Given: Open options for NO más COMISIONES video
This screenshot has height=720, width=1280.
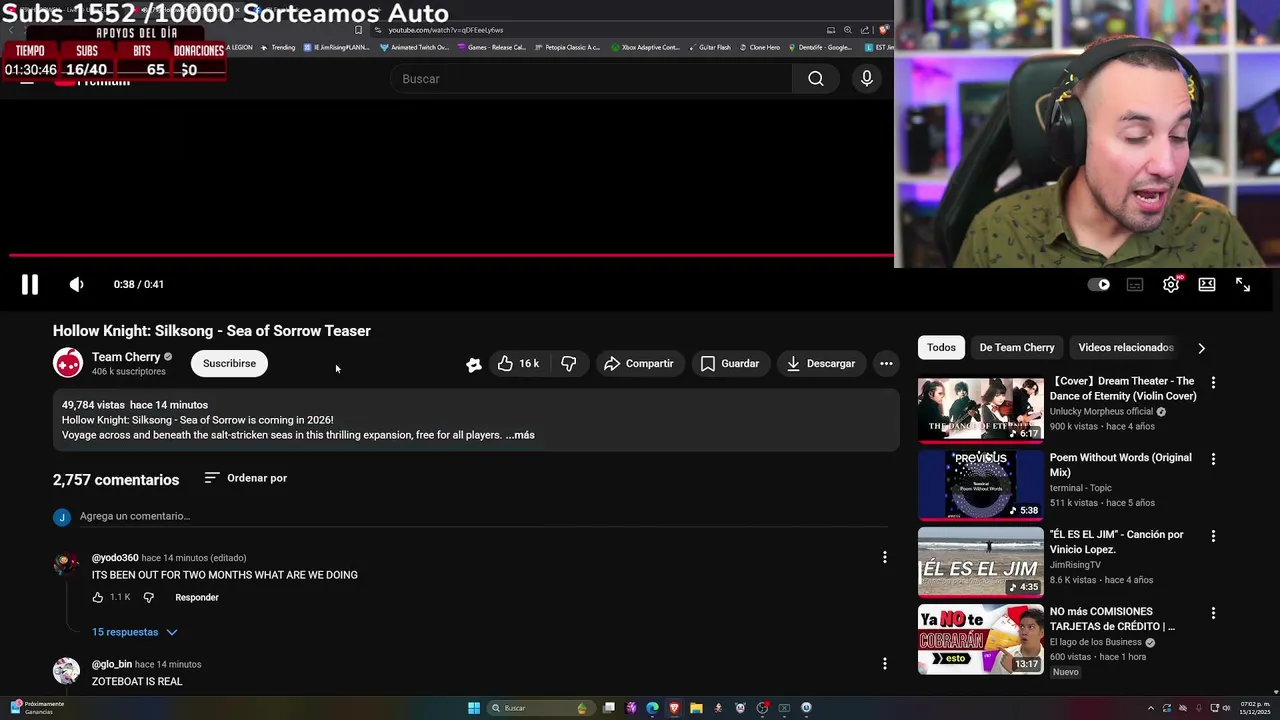Looking at the screenshot, I should point(1213,613).
